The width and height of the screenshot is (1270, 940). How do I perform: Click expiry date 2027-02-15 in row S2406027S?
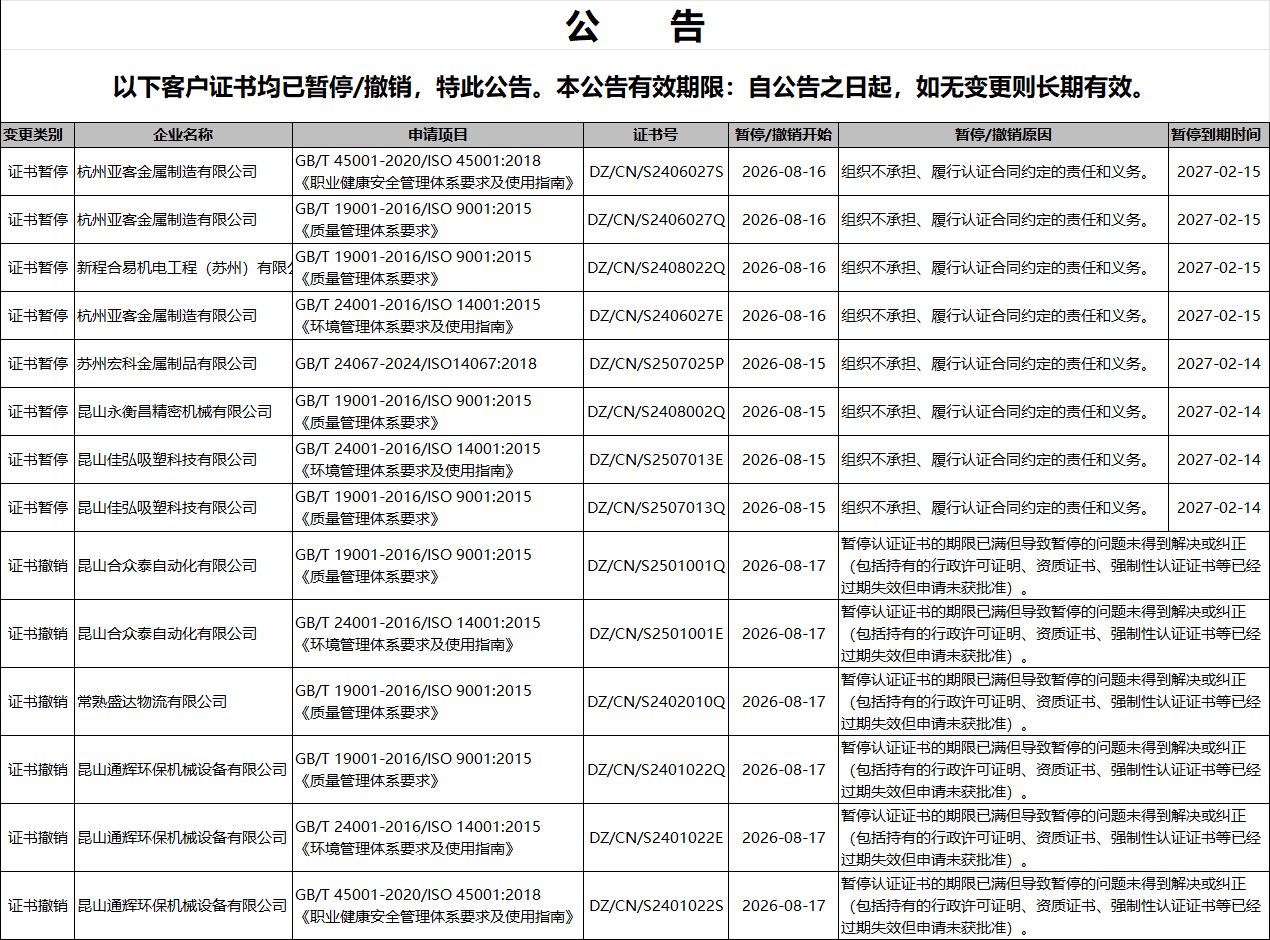point(1219,171)
